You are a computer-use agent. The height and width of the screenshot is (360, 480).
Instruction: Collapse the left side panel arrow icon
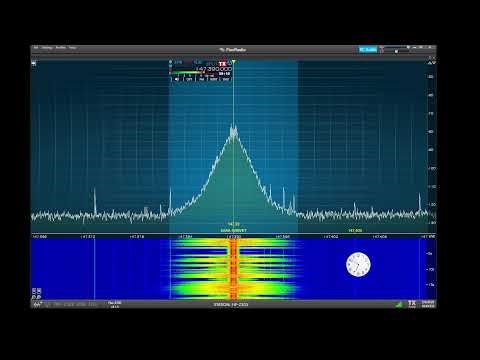34,63
